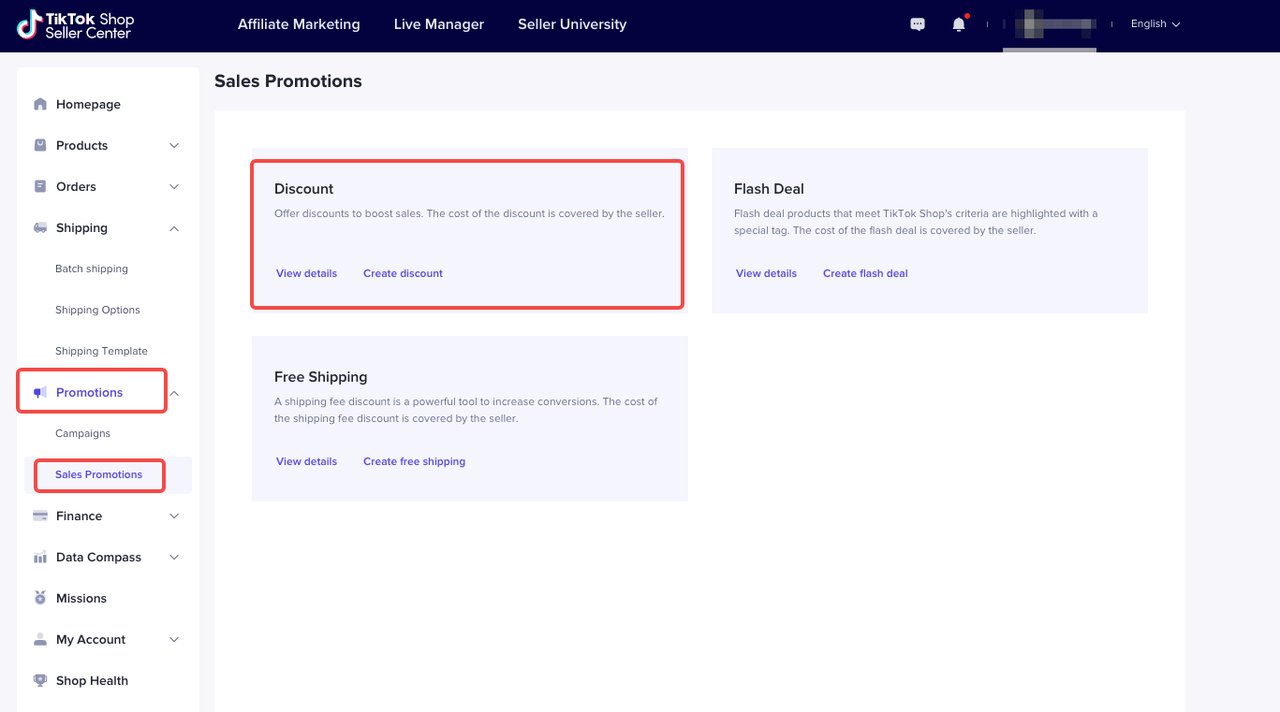Image resolution: width=1280 pixels, height=712 pixels.
Task: Click the TikTok Shop Seller Center logo
Action: click(x=75, y=25)
